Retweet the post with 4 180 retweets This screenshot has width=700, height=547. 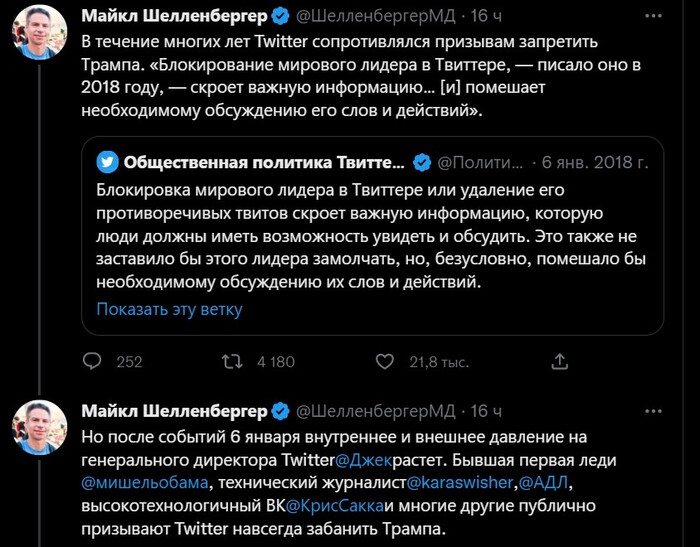tap(231, 361)
